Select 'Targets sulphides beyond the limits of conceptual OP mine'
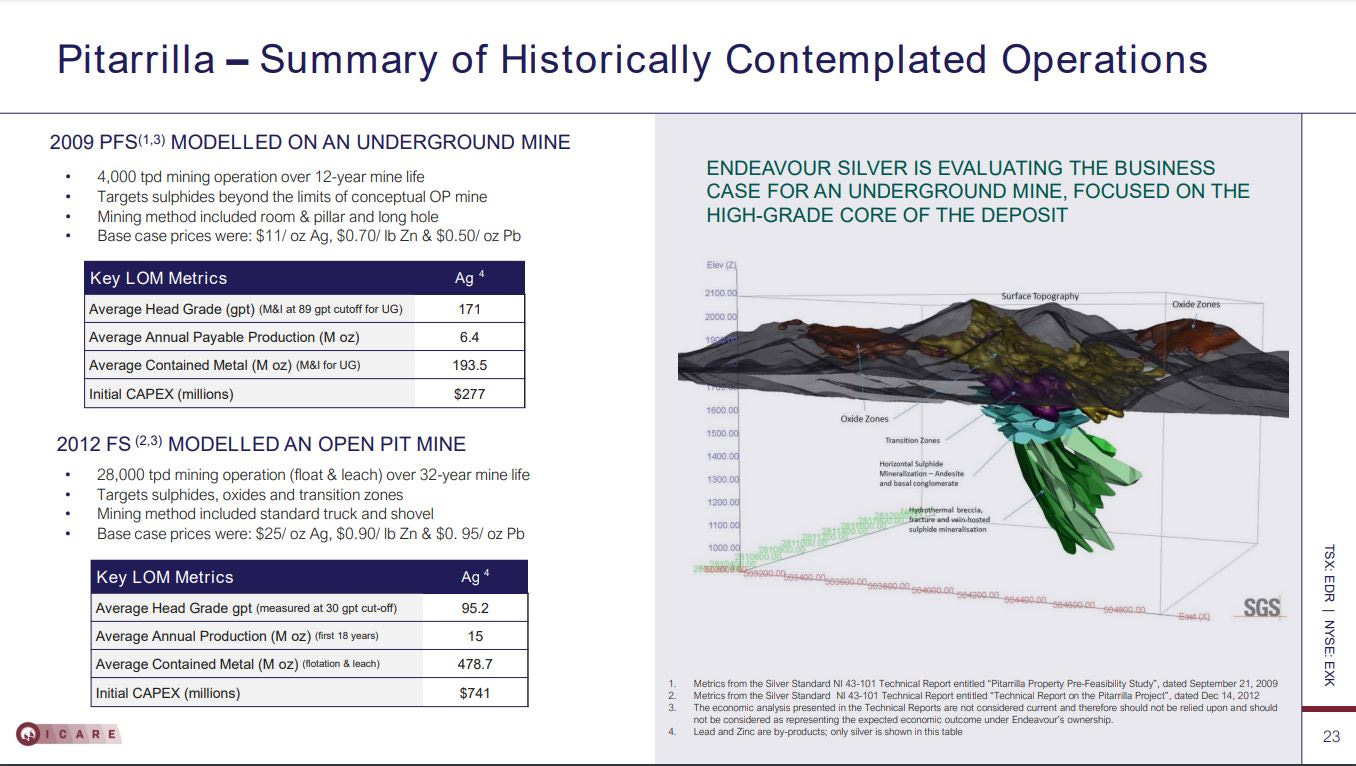Image resolution: width=1356 pixels, height=766 pixels. coord(292,197)
